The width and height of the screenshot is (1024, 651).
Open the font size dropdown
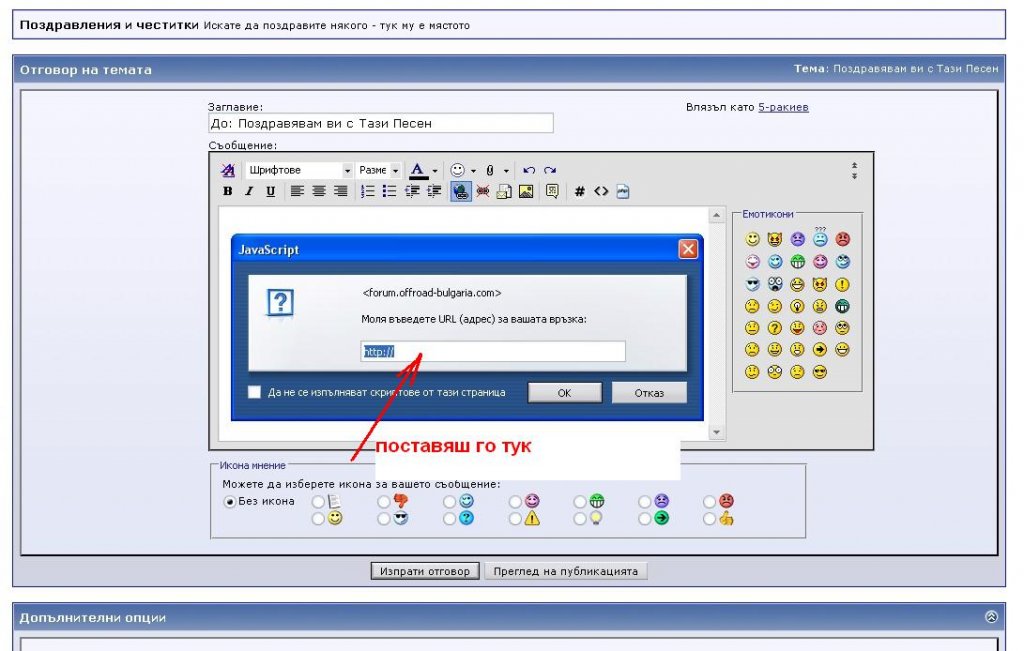(378, 170)
